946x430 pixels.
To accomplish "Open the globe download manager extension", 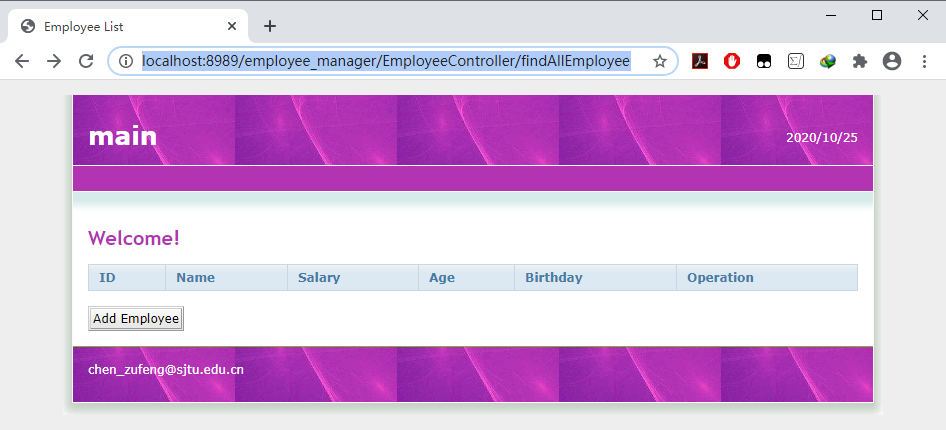I will click(828, 61).
